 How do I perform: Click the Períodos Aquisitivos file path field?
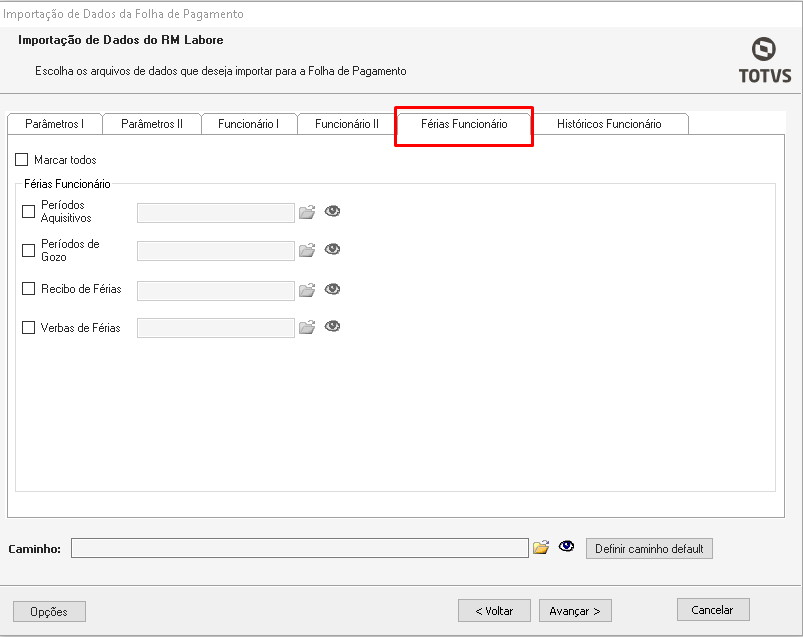216,213
